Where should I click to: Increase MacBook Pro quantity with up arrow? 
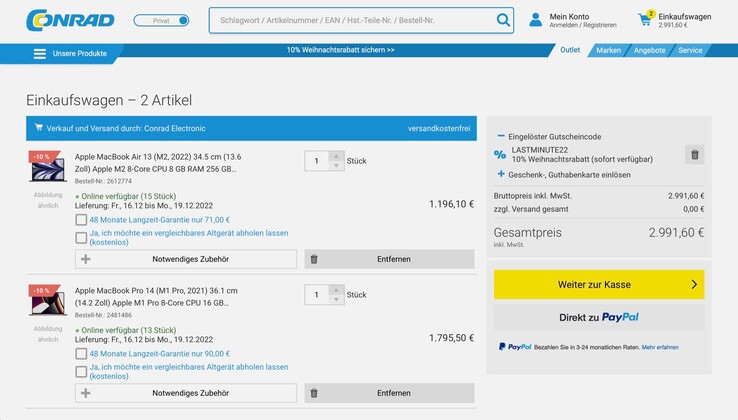336,290
